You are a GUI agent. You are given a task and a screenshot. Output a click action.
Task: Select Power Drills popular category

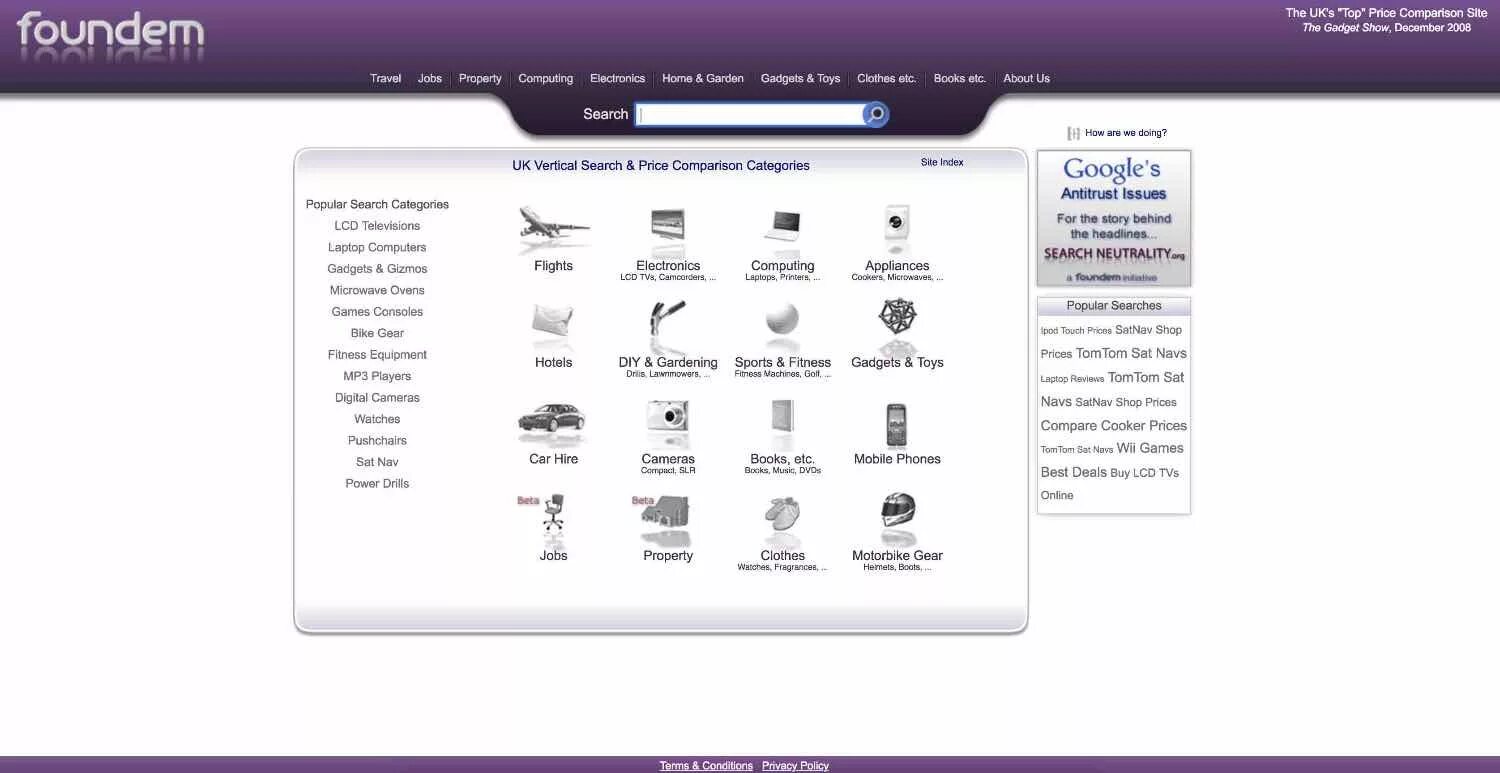click(x=377, y=484)
